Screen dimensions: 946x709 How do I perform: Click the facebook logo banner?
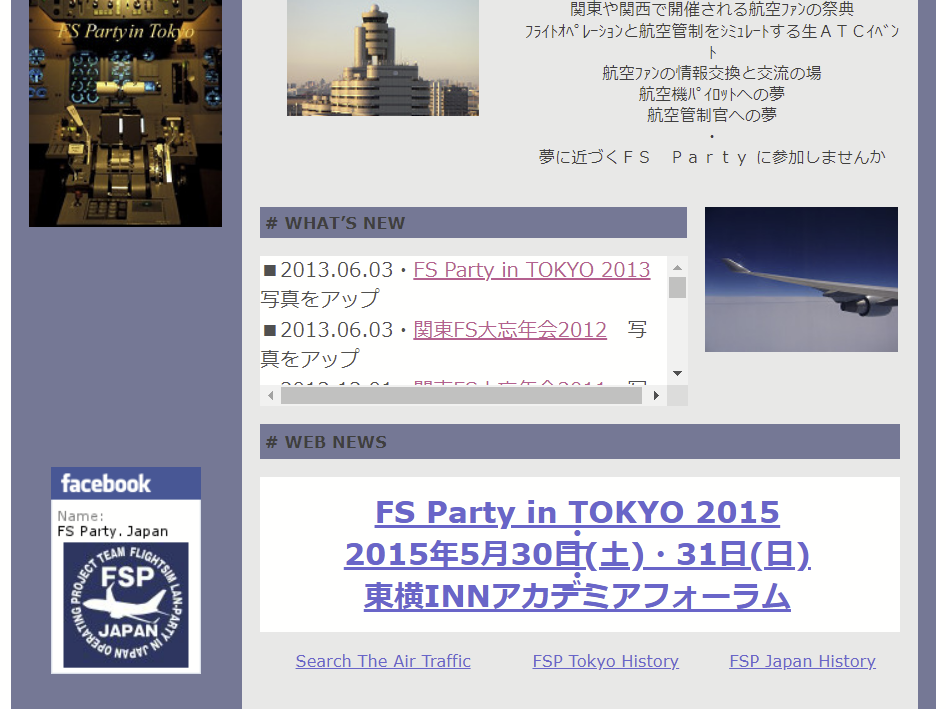(x=126, y=483)
